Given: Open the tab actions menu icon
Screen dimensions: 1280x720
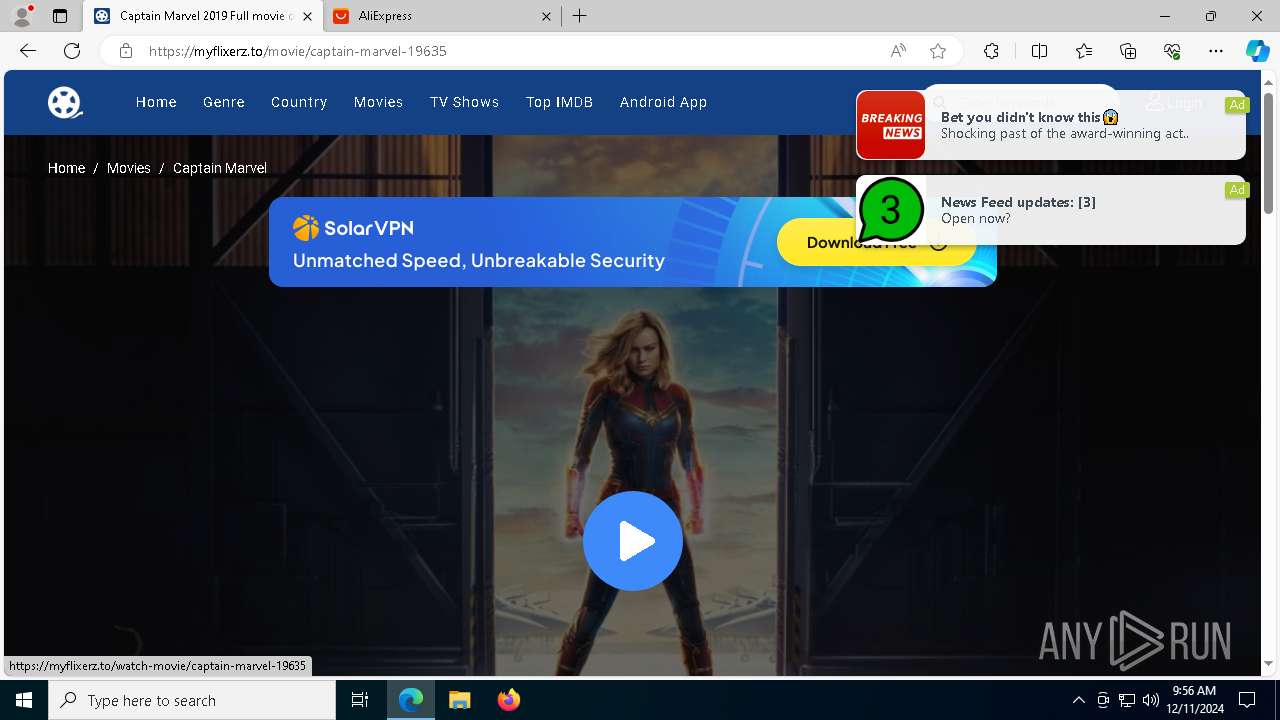Looking at the screenshot, I should click(60, 16).
